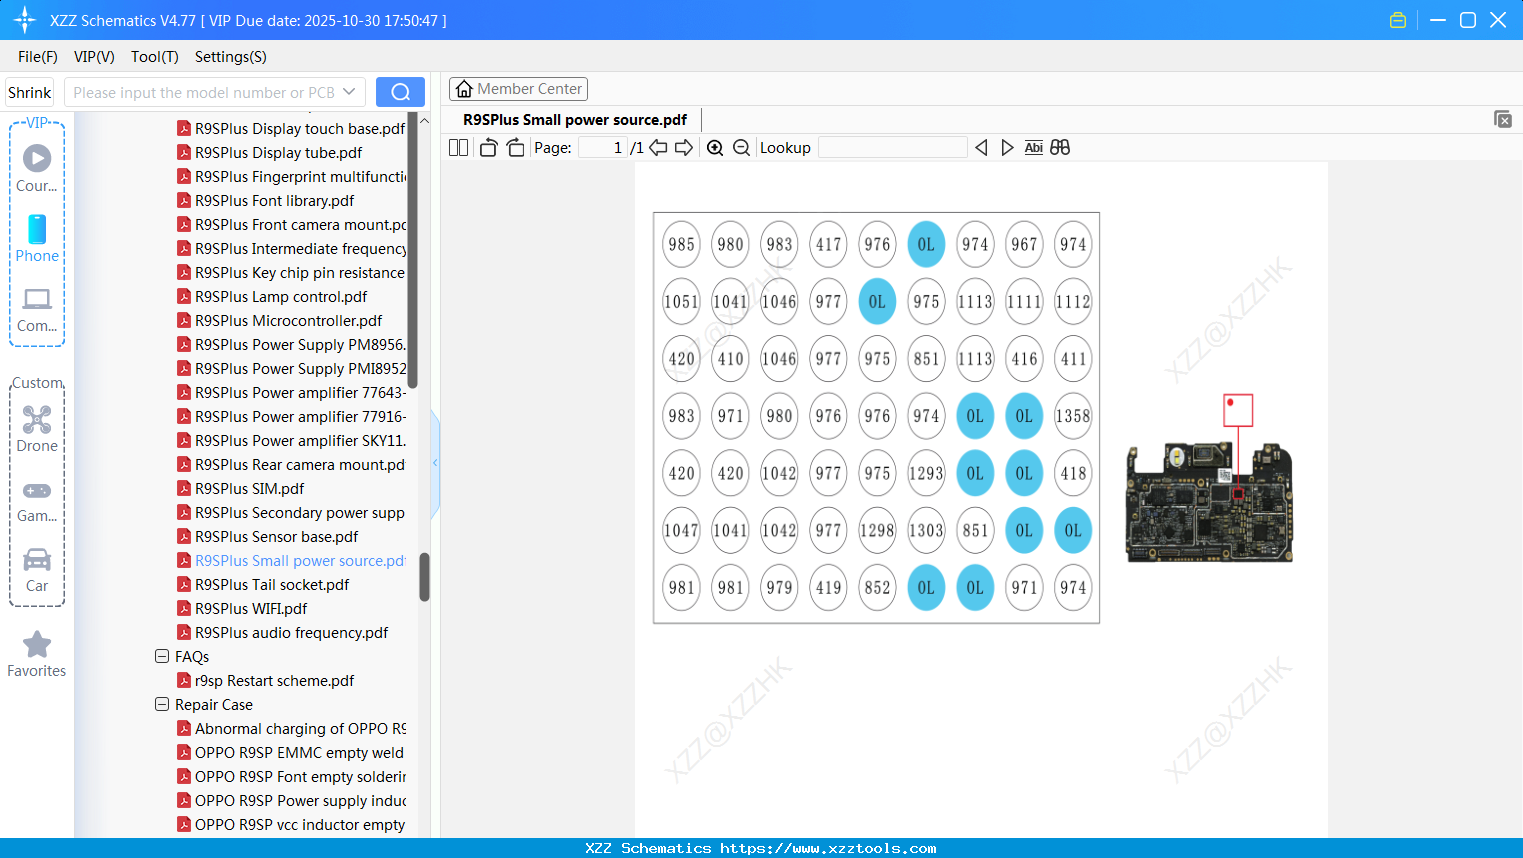Screen dimensions: 1523x858
Task: Open Favorites star in sidebar
Action: coord(37,654)
